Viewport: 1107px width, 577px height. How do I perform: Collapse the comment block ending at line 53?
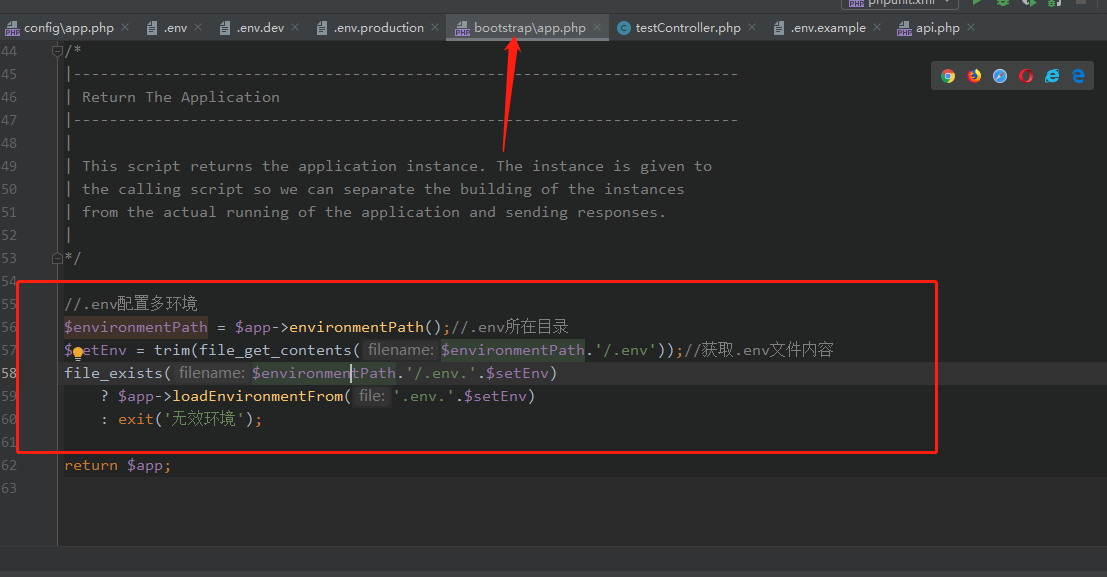(56, 257)
